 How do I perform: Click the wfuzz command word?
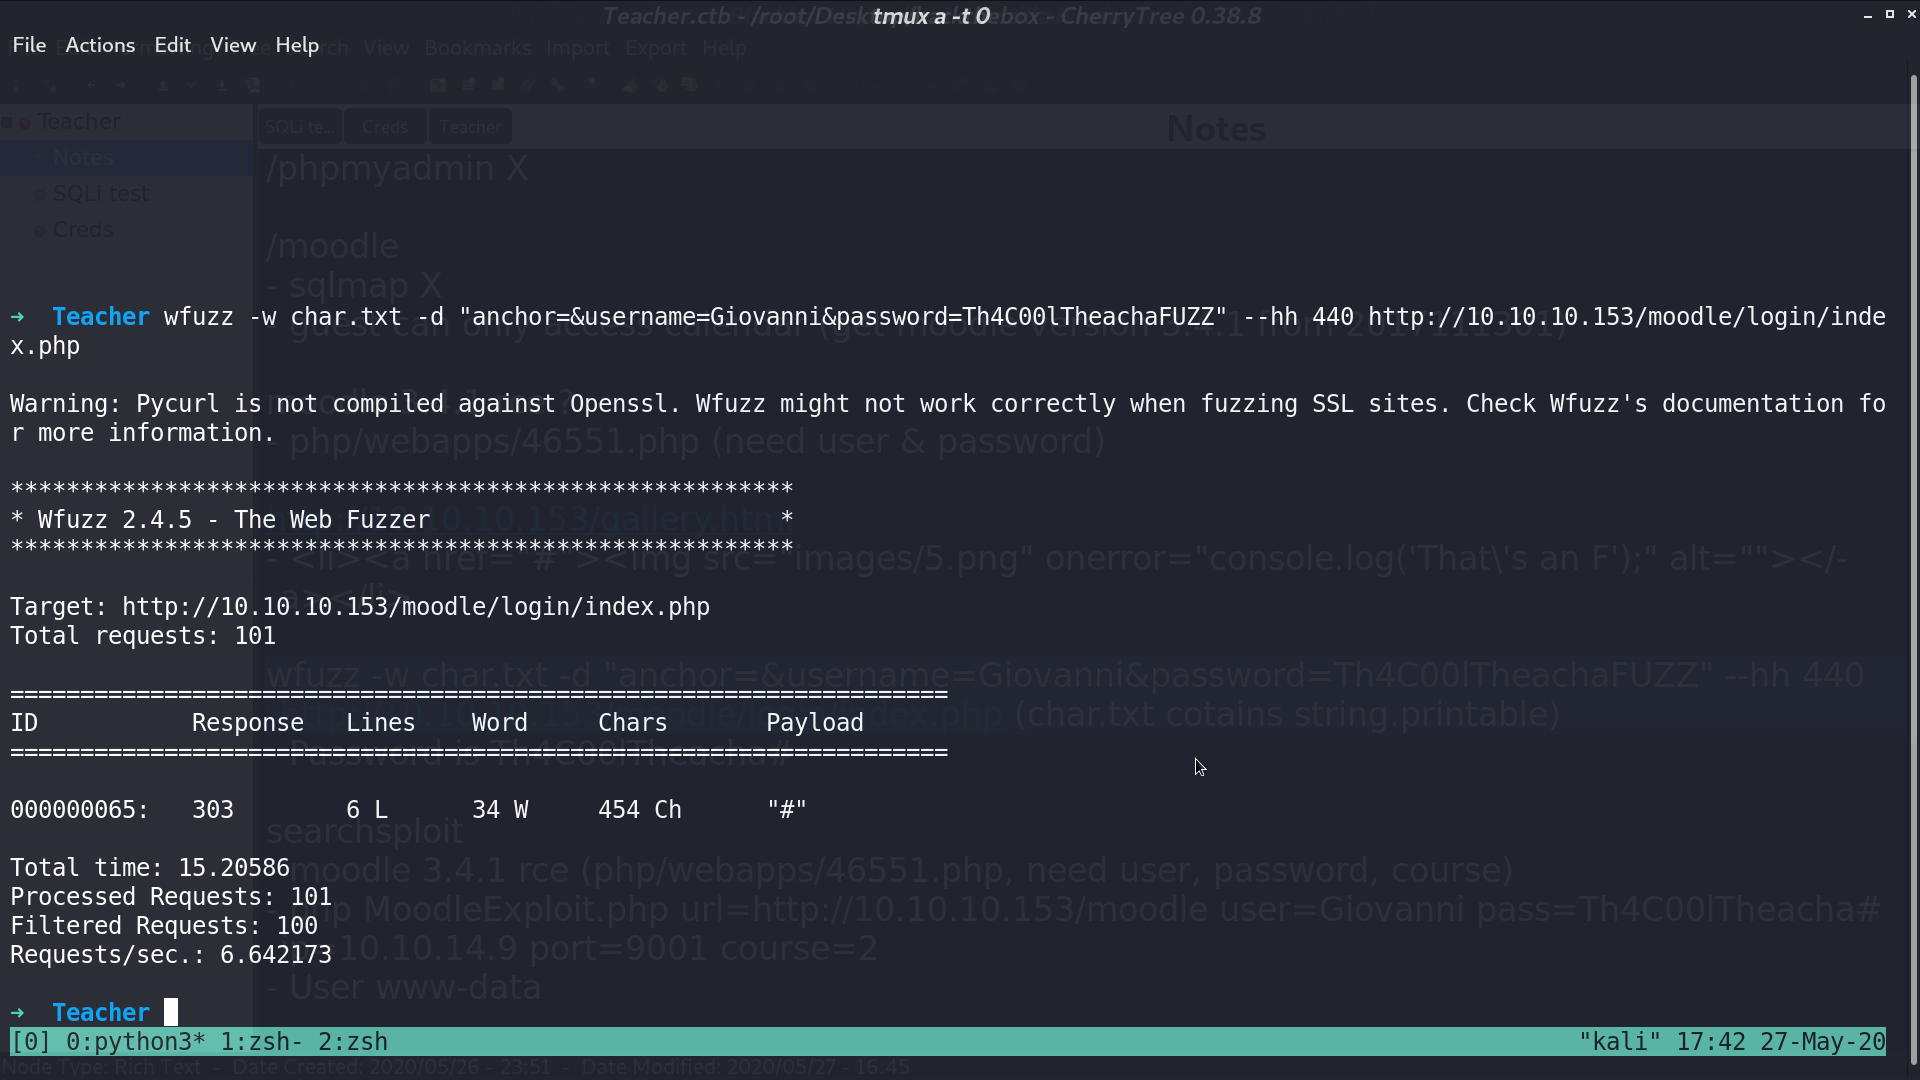[199, 317]
